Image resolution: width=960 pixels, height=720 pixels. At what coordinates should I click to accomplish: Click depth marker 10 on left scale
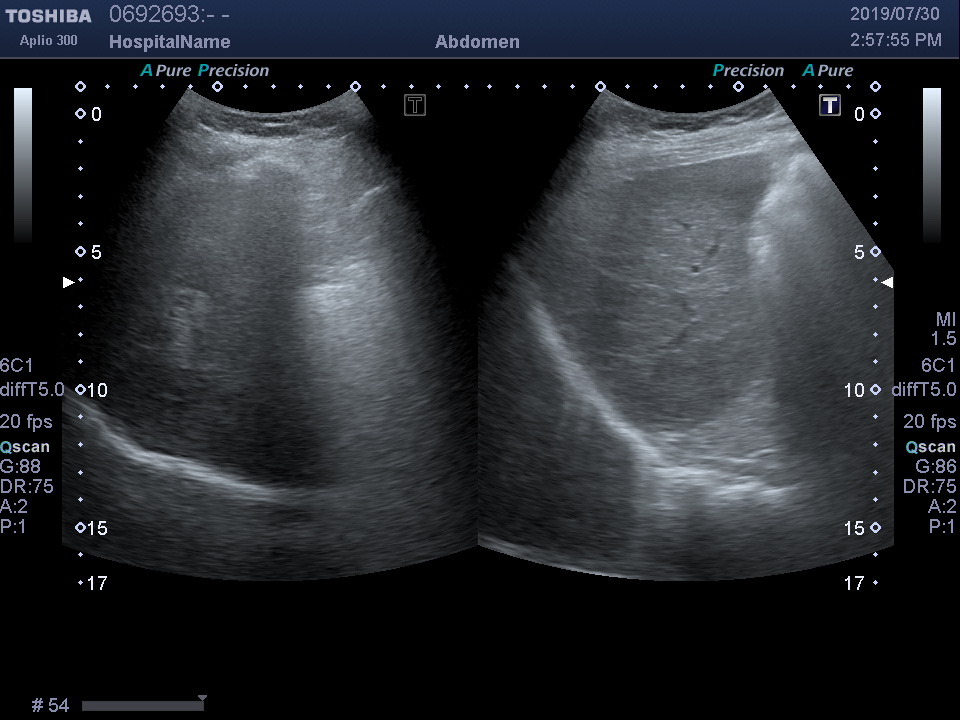pos(97,390)
